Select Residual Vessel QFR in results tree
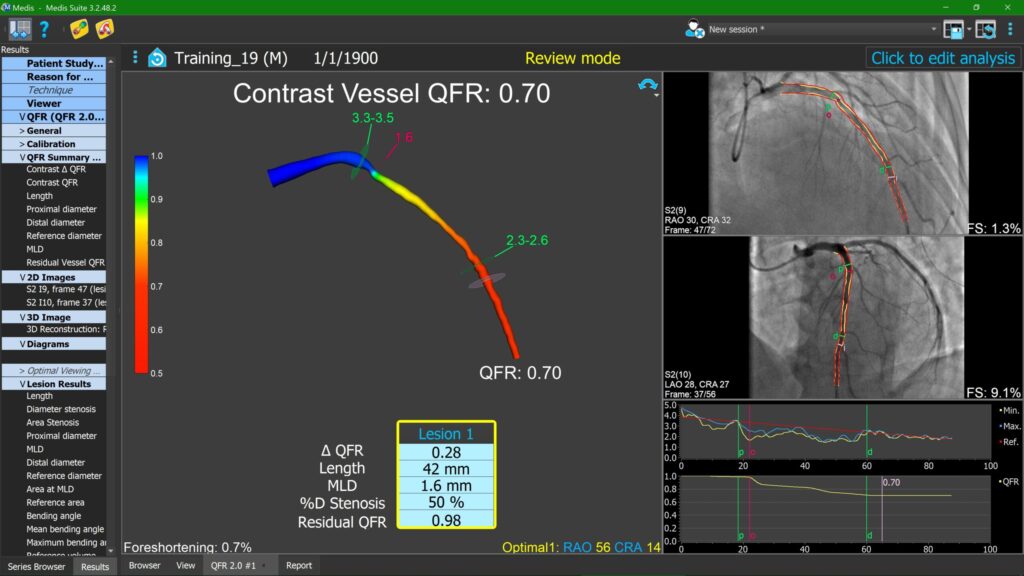This screenshot has height=576, width=1024. [64, 262]
